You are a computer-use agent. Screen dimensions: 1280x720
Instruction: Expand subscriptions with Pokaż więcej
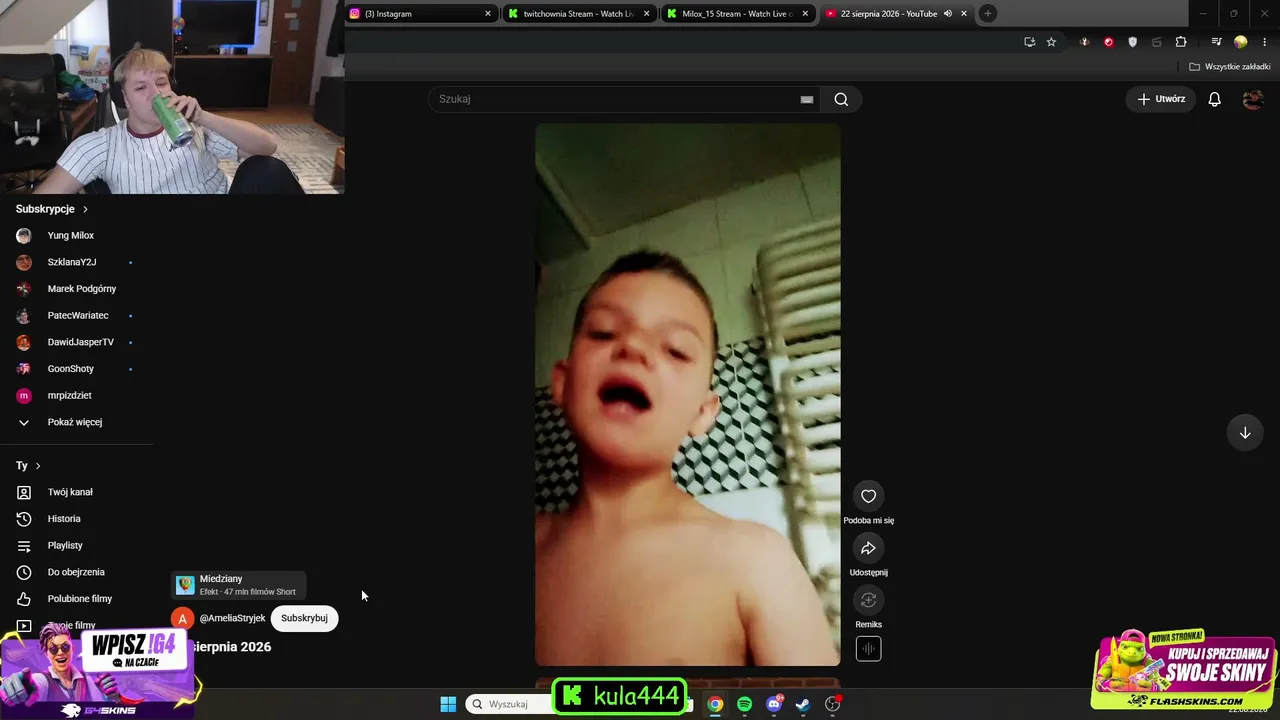coord(76,422)
